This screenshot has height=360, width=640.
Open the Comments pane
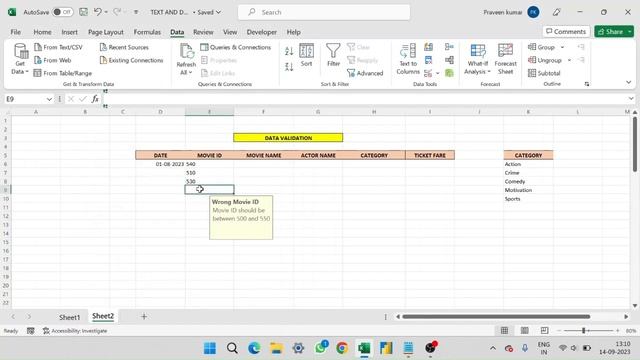point(566,31)
